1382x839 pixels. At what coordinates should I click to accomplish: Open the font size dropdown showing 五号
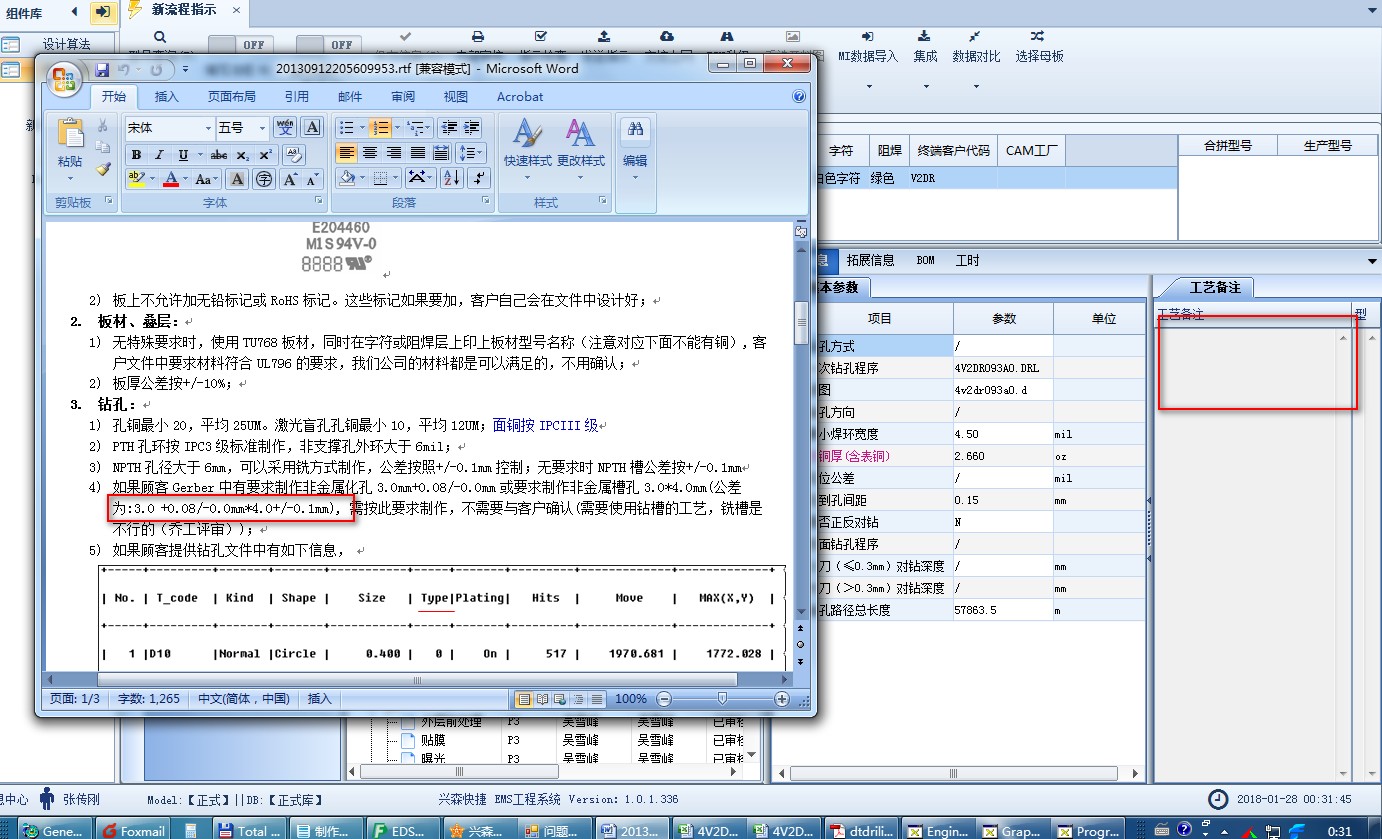coord(262,128)
